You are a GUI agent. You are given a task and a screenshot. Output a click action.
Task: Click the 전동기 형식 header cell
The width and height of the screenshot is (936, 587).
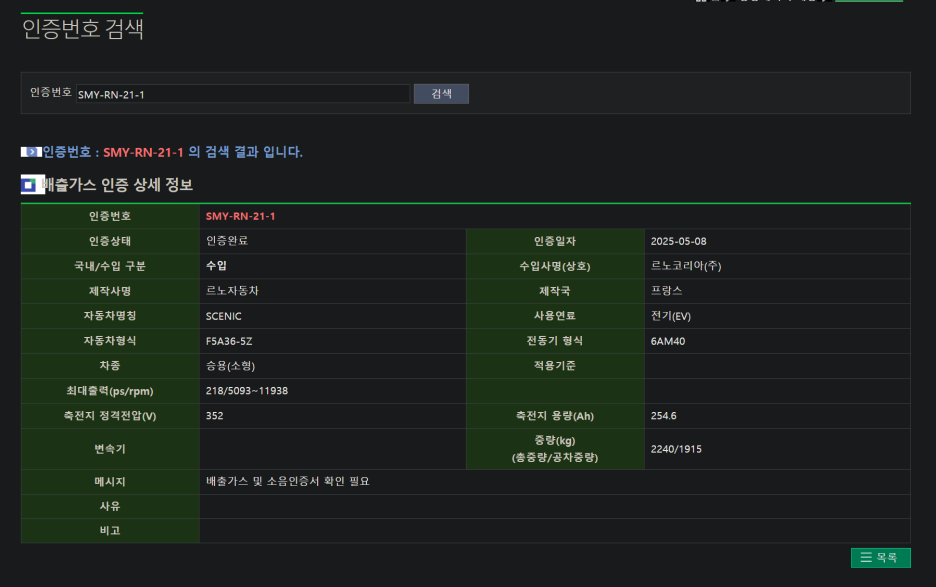click(x=555, y=341)
